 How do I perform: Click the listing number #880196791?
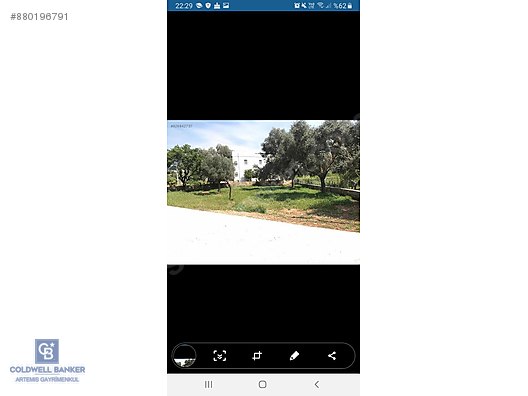[39, 16]
